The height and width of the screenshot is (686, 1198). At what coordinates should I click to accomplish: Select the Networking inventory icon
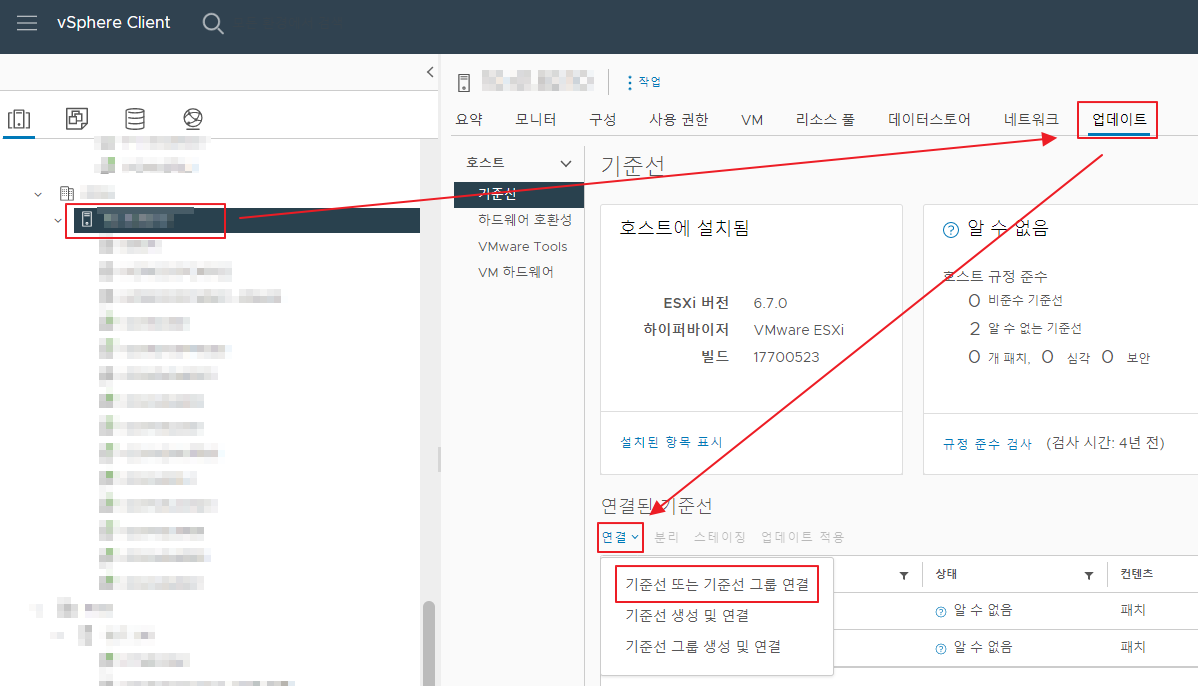point(193,119)
